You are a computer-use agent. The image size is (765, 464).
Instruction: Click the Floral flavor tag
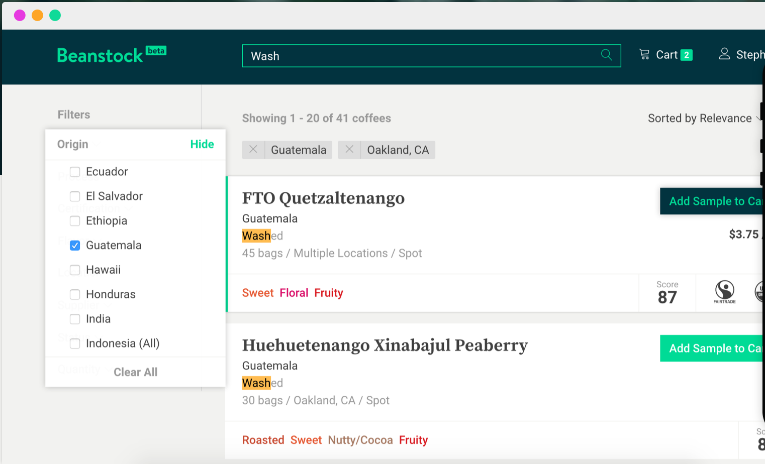[x=294, y=293]
